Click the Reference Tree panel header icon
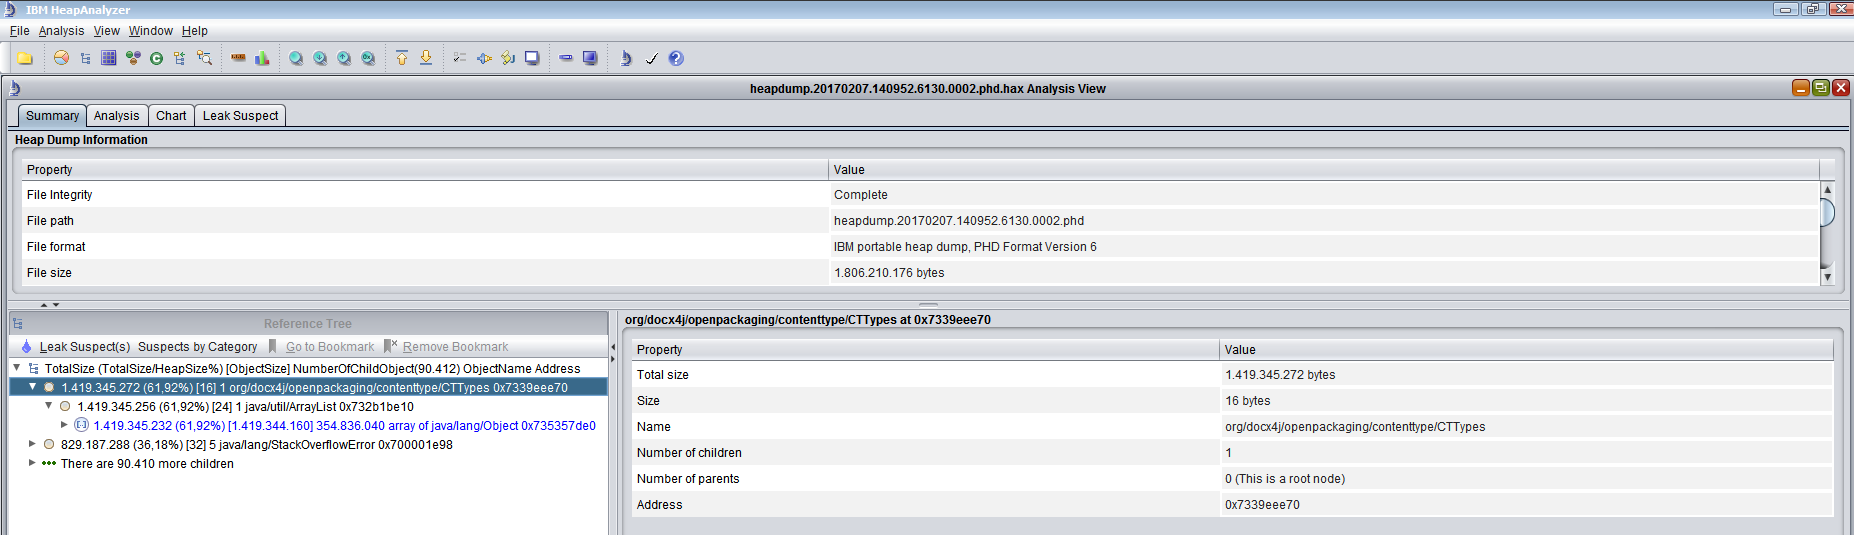 click(18, 324)
